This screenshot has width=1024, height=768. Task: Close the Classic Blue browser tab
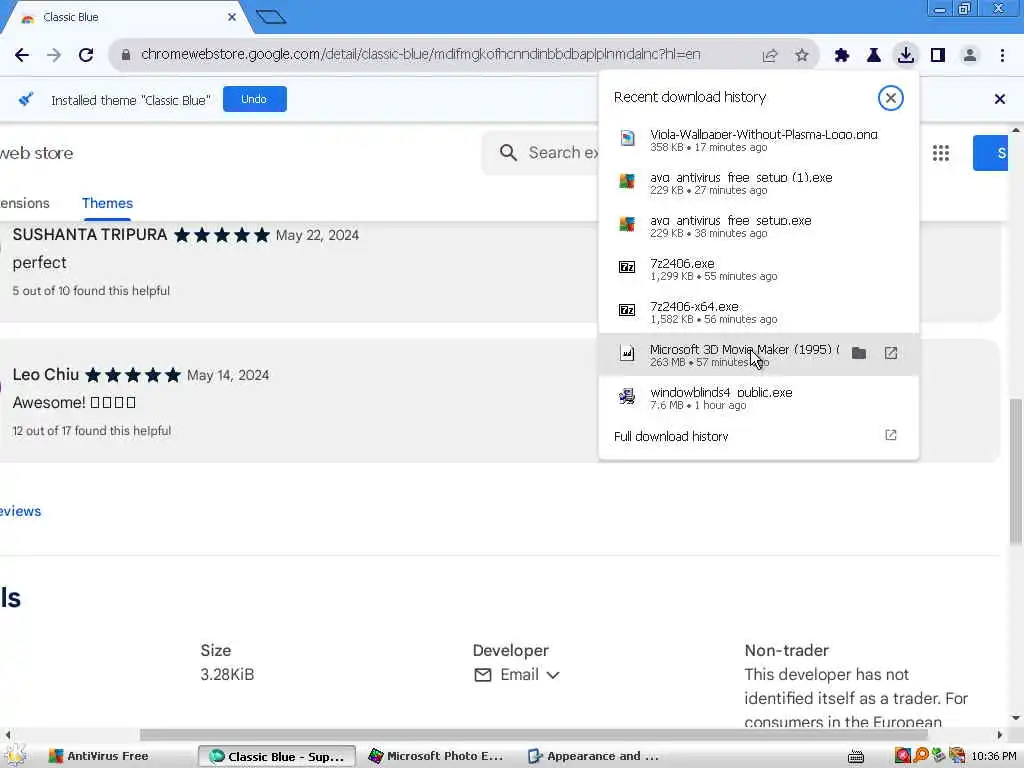[231, 18]
